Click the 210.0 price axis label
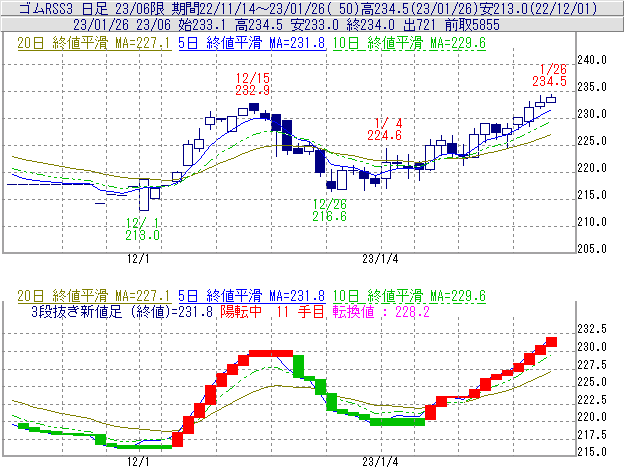Screen dimensions: 624x475 point(592,222)
